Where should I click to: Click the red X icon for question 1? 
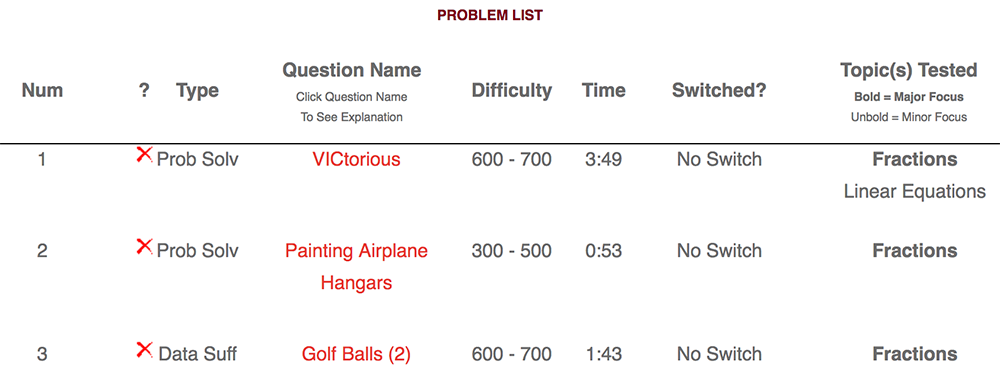point(145,154)
